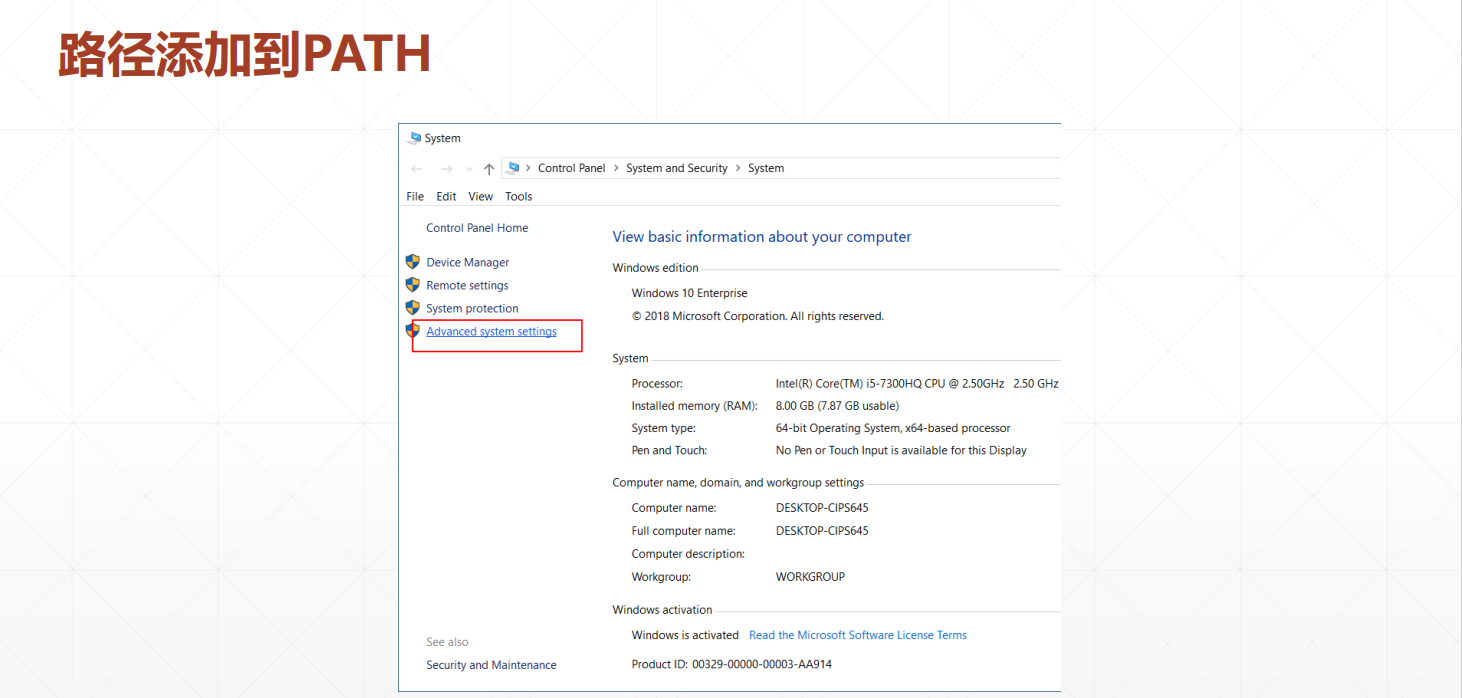This screenshot has width=1462, height=698.
Task: Click the Windows is activated text
Action: 685,635
